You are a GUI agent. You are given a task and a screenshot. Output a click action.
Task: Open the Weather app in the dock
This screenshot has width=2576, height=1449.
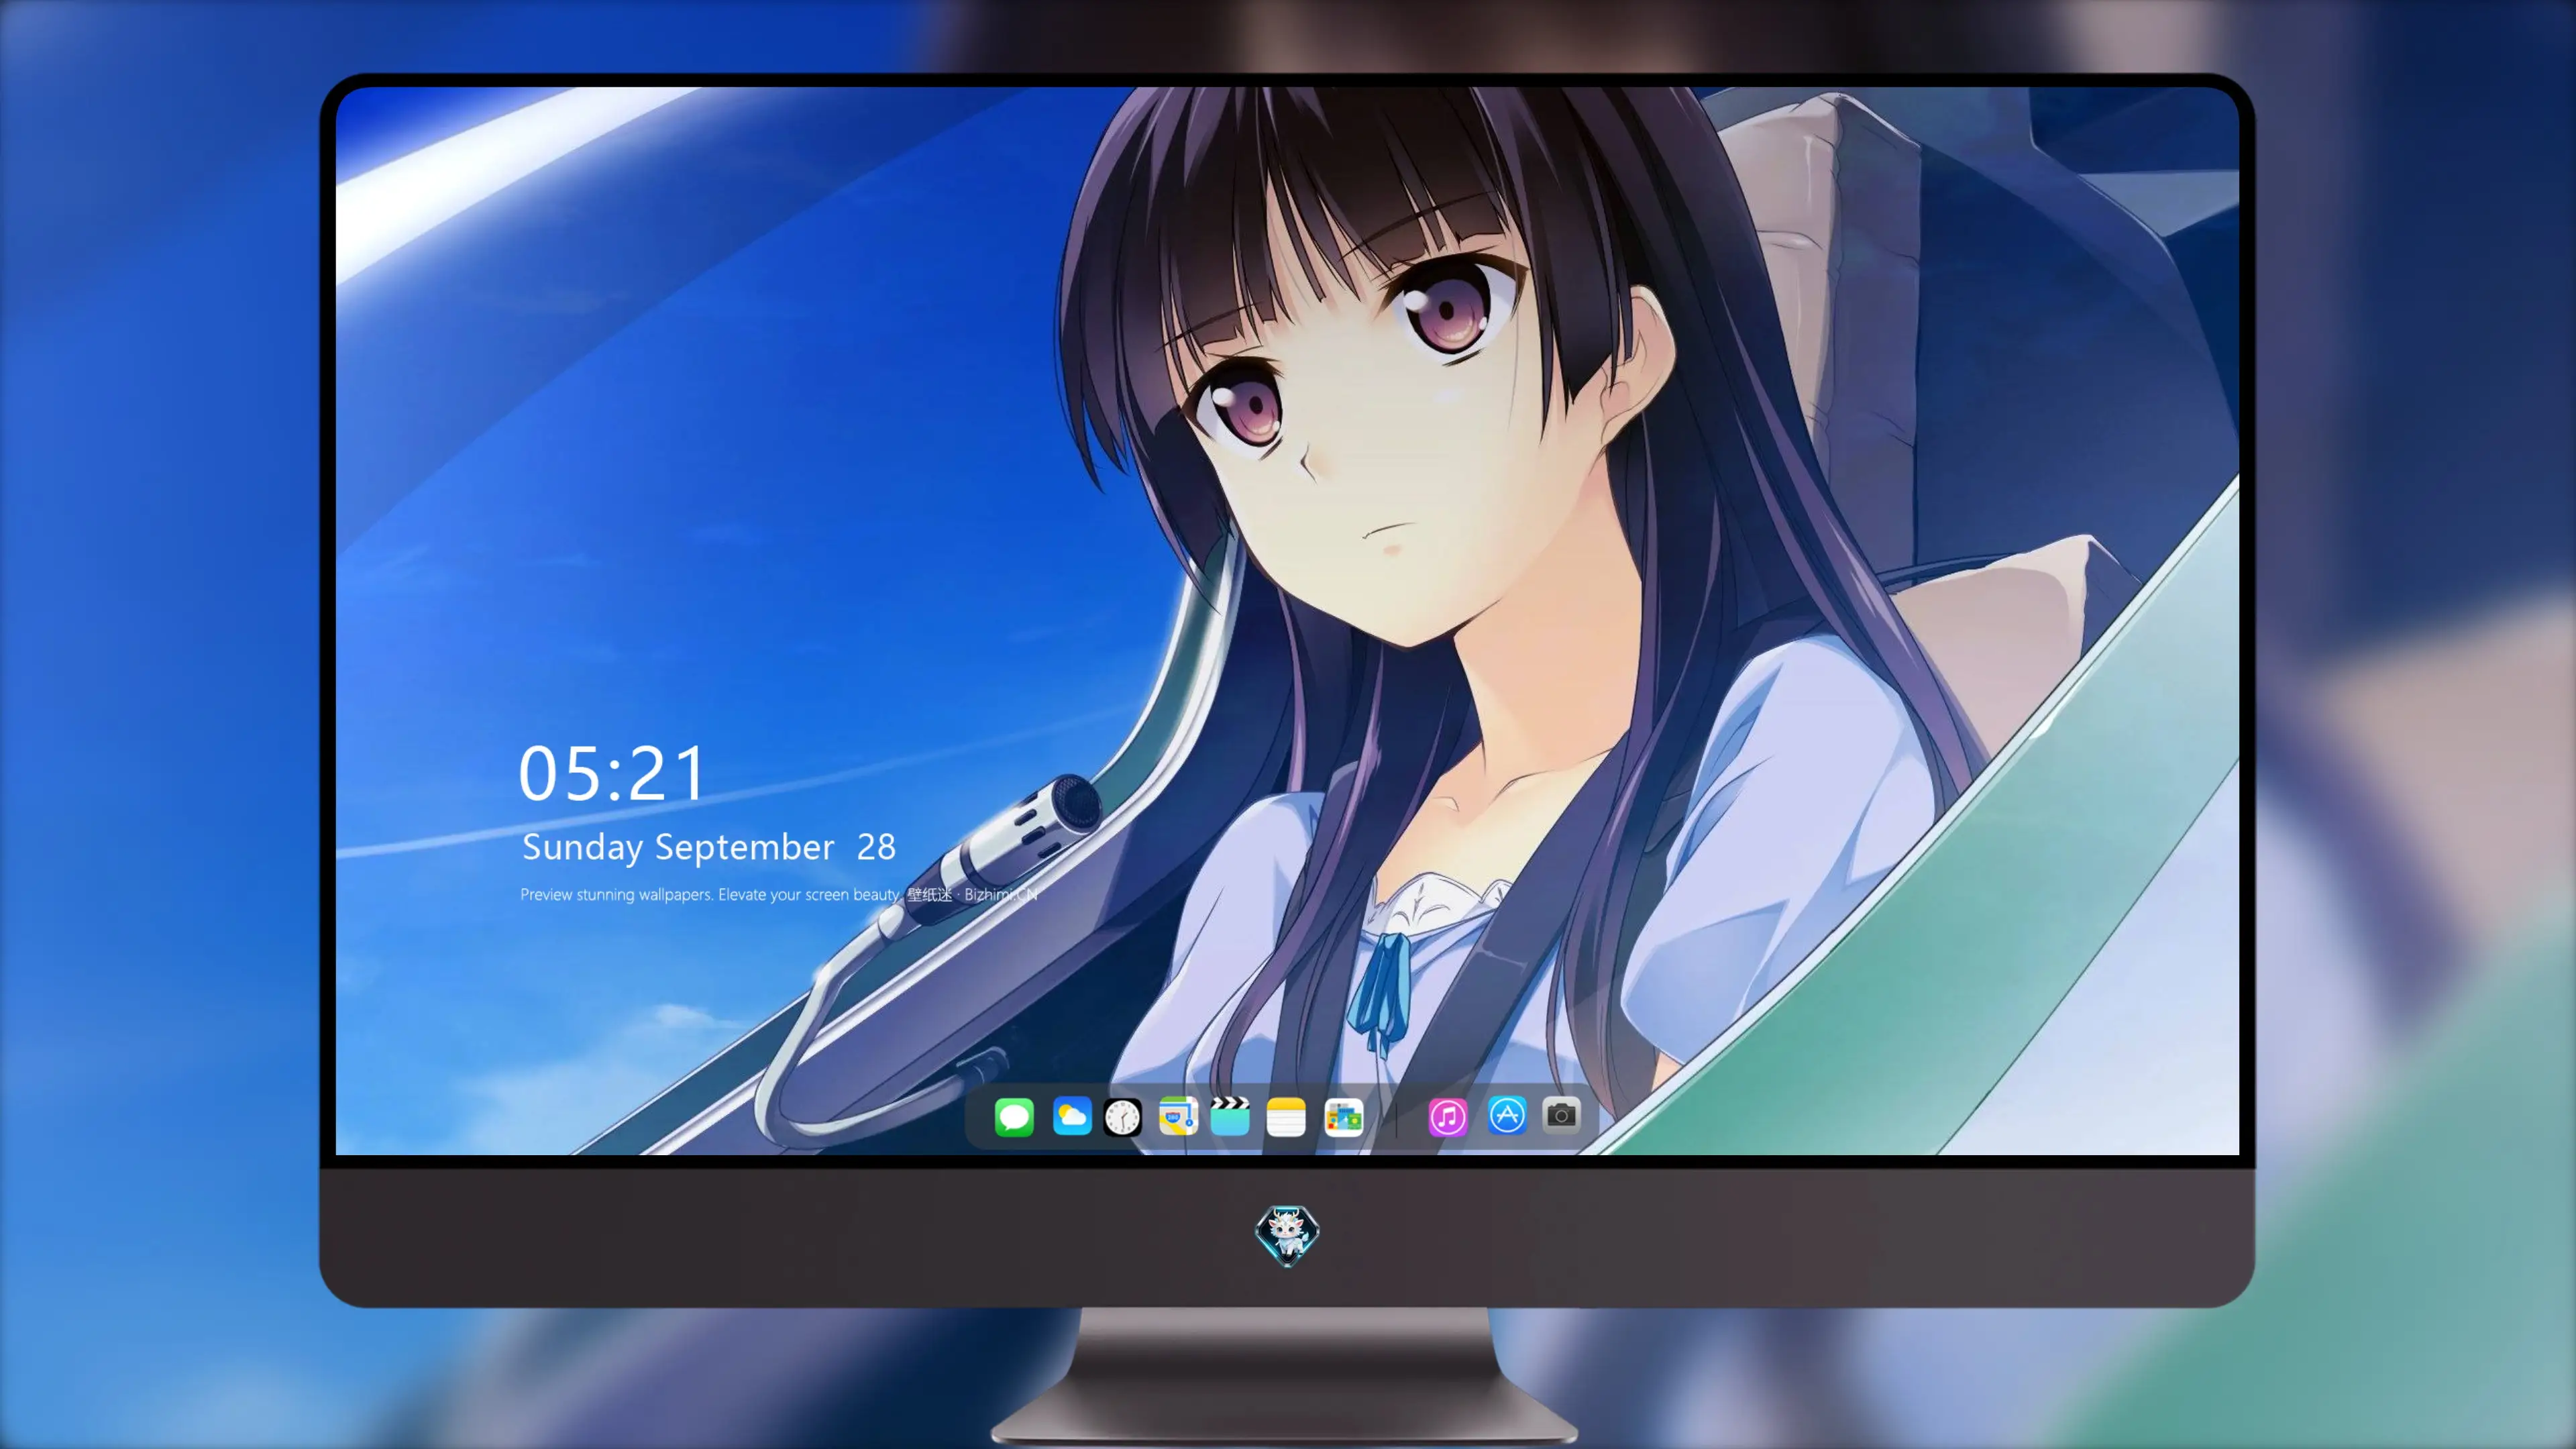(1071, 1117)
